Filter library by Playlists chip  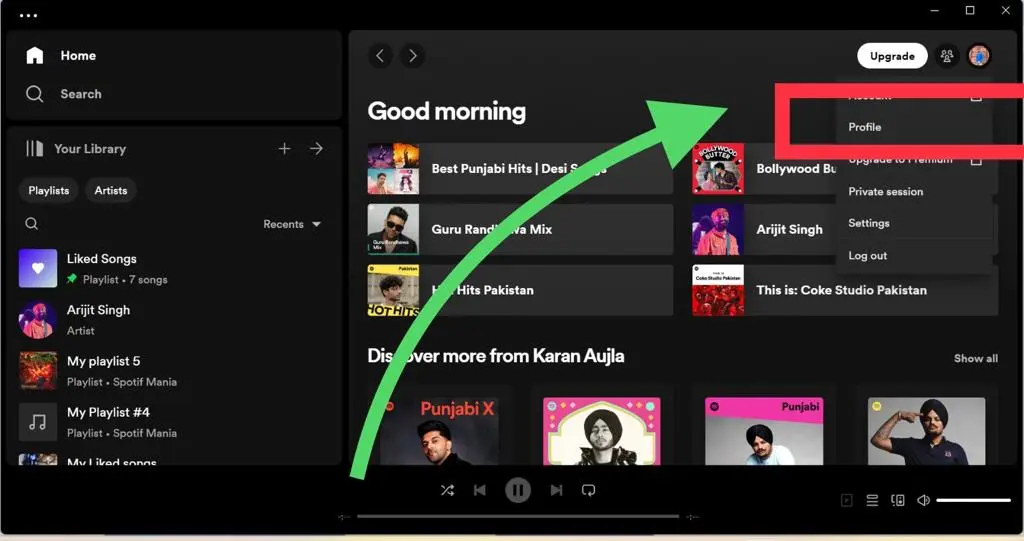coord(48,190)
